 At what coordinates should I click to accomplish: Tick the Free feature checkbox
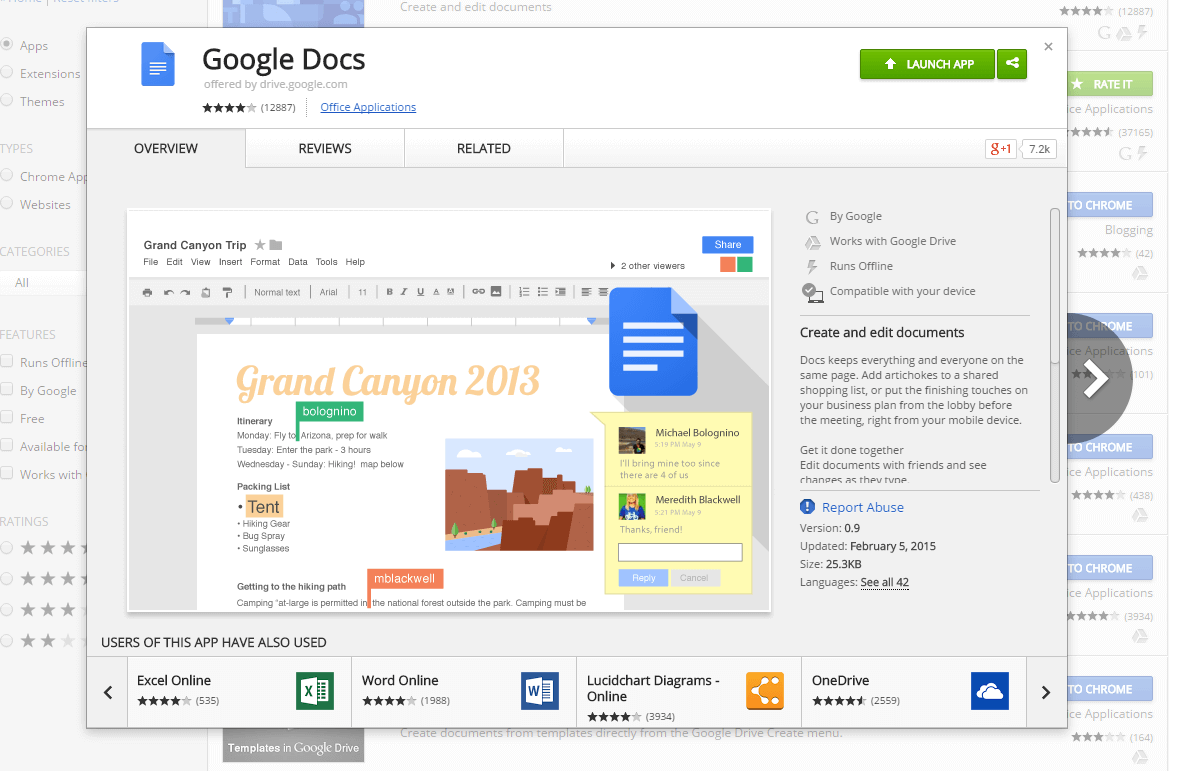(x=7, y=417)
